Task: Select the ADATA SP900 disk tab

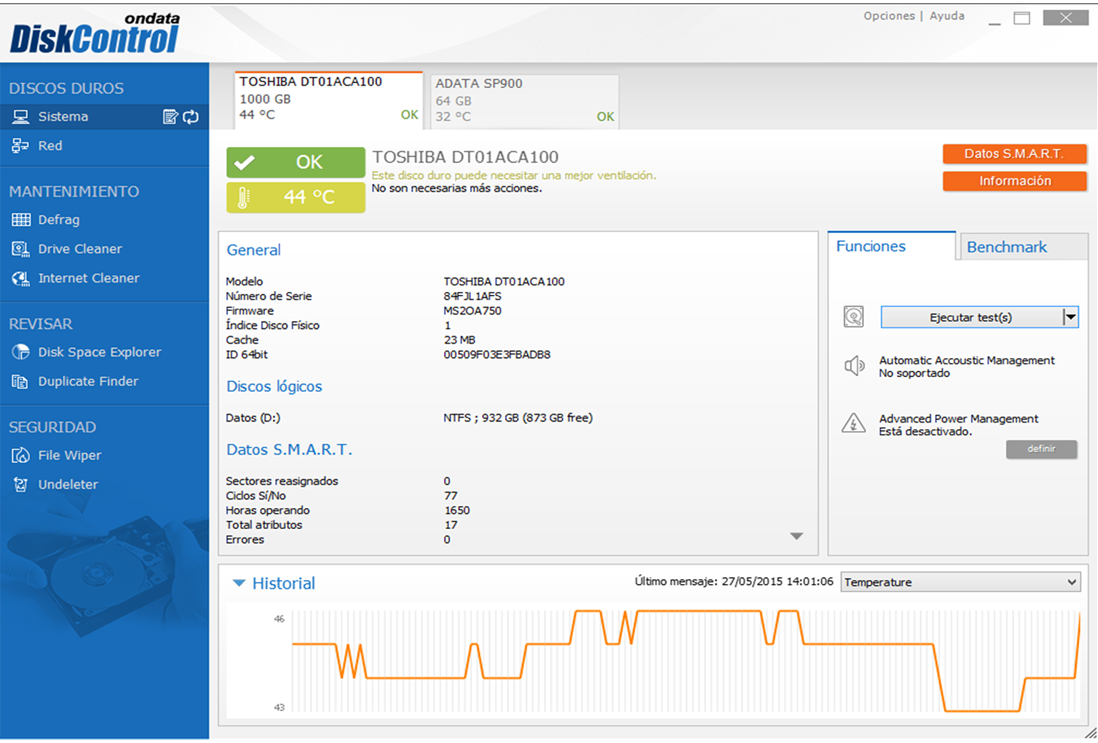Action: tap(524, 102)
